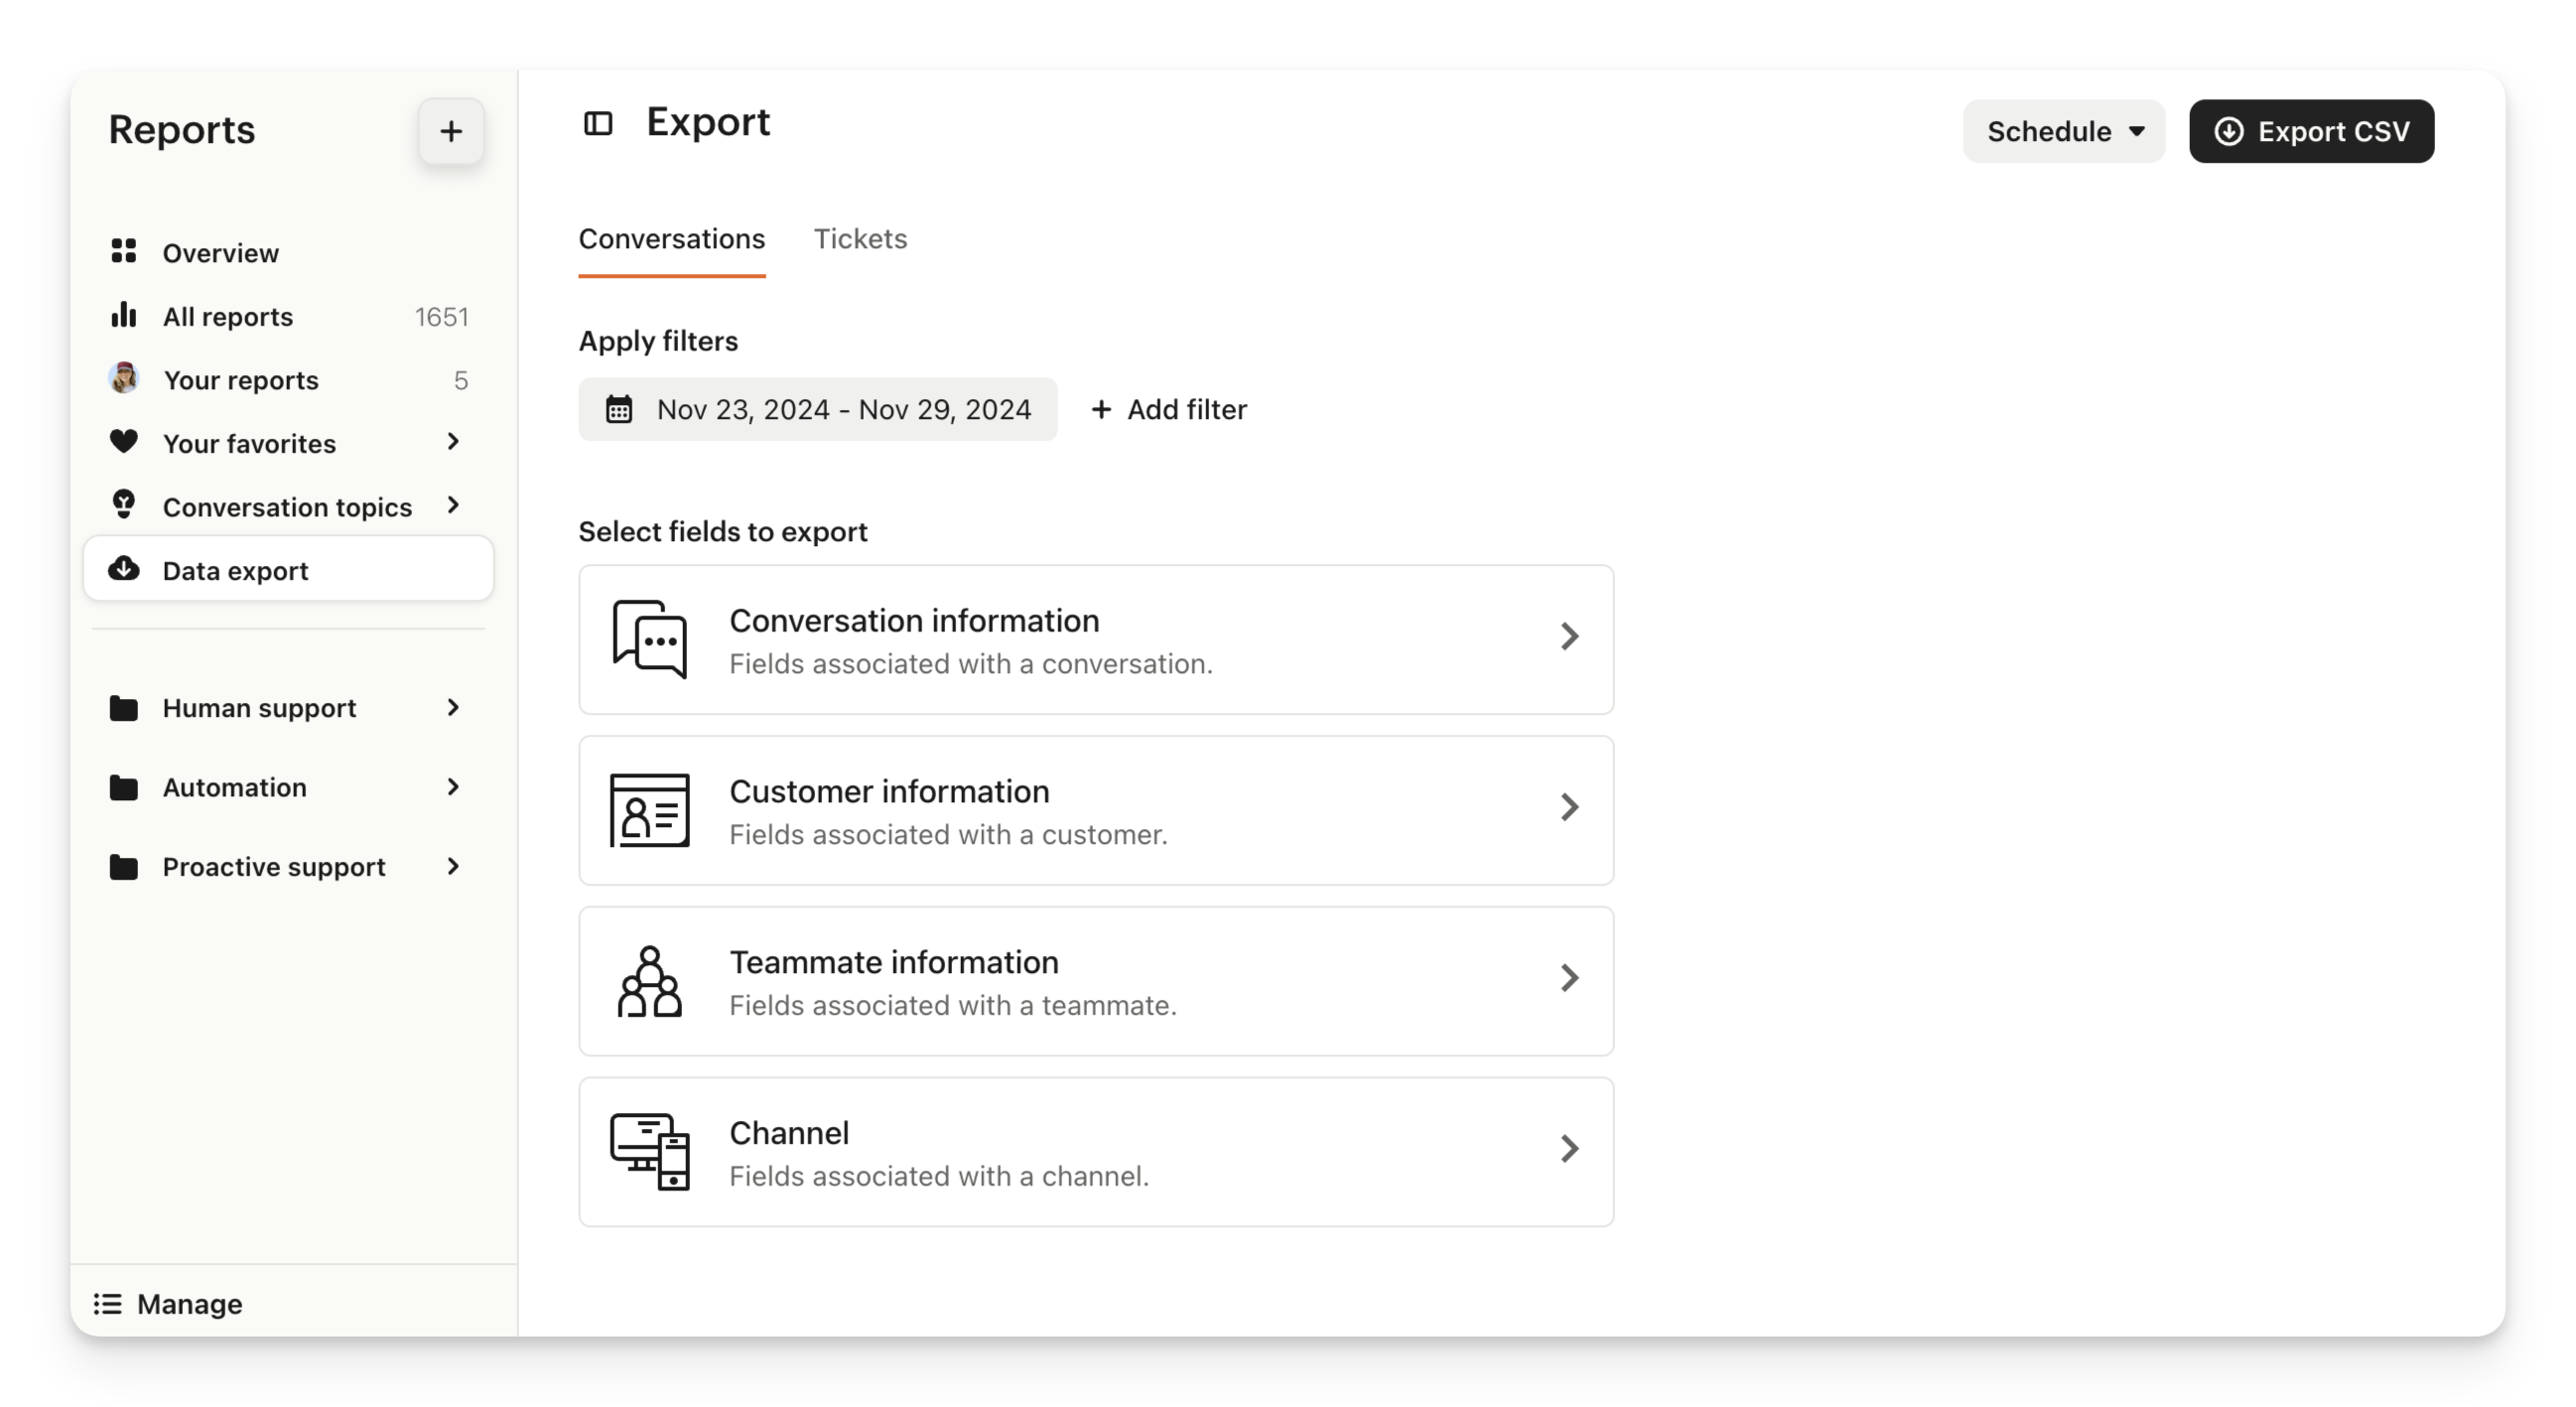Click Add filter
Image resolution: width=2576 pixels, height=1407 pixels.
pyautogui.click(x=1169, y=409)
